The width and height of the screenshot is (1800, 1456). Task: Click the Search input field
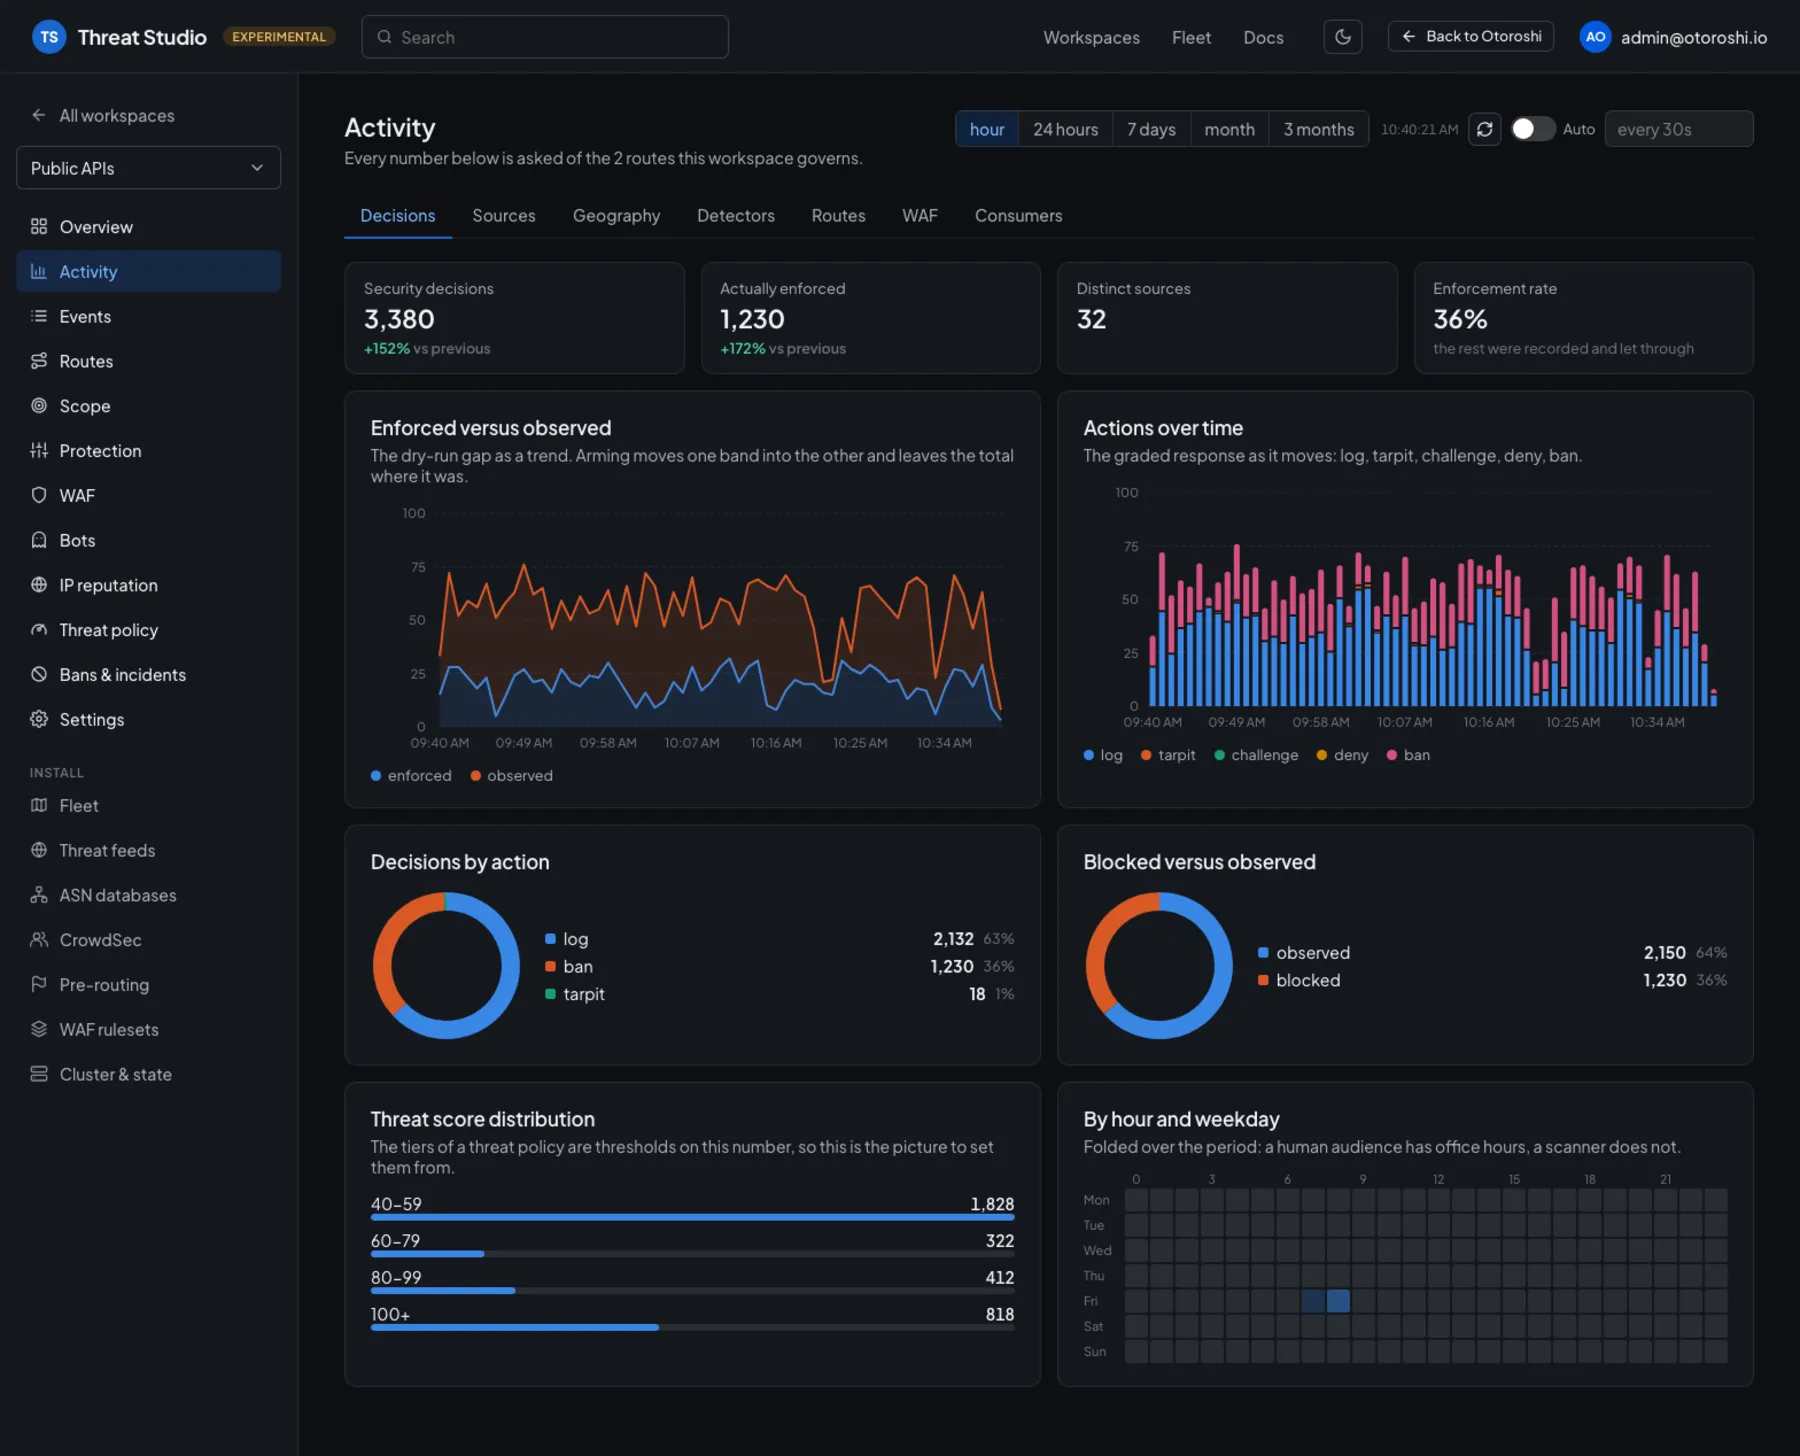coord(545,37)
